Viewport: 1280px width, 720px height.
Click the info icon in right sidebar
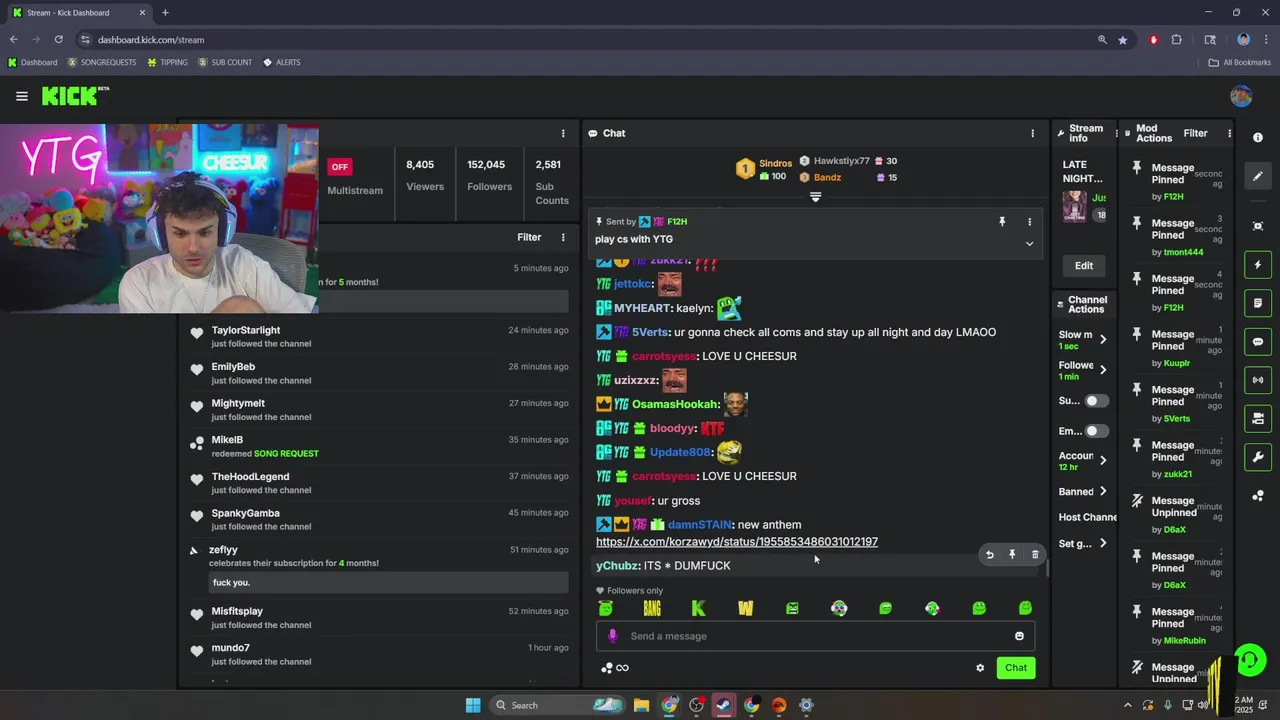[x=1258, y=138]
